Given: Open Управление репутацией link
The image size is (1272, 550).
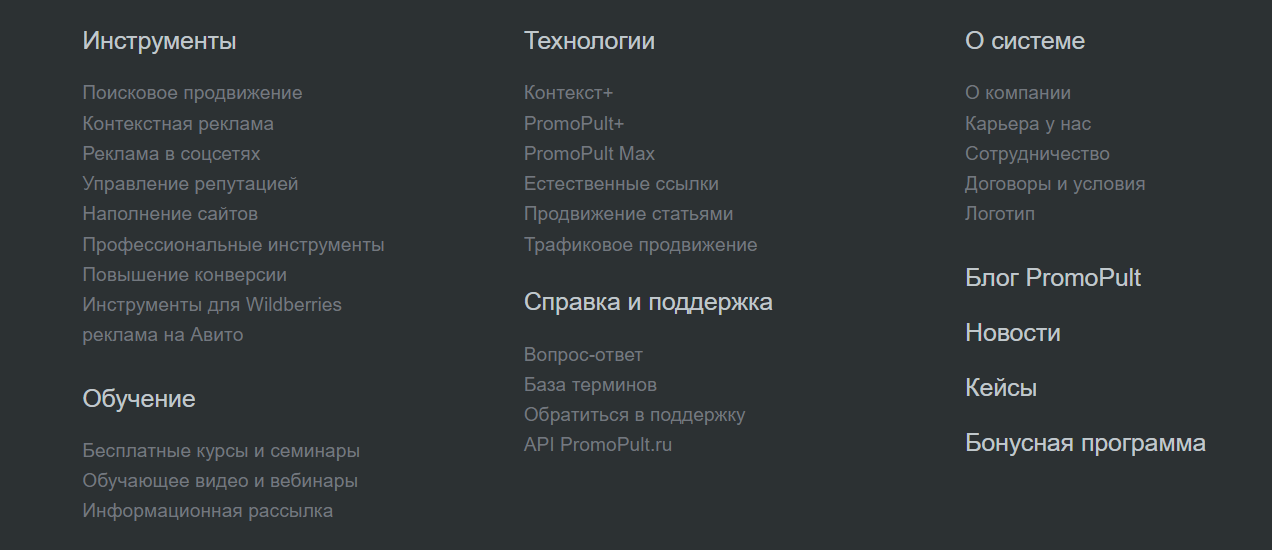Looking at the screenshot, I should [190, 184].
